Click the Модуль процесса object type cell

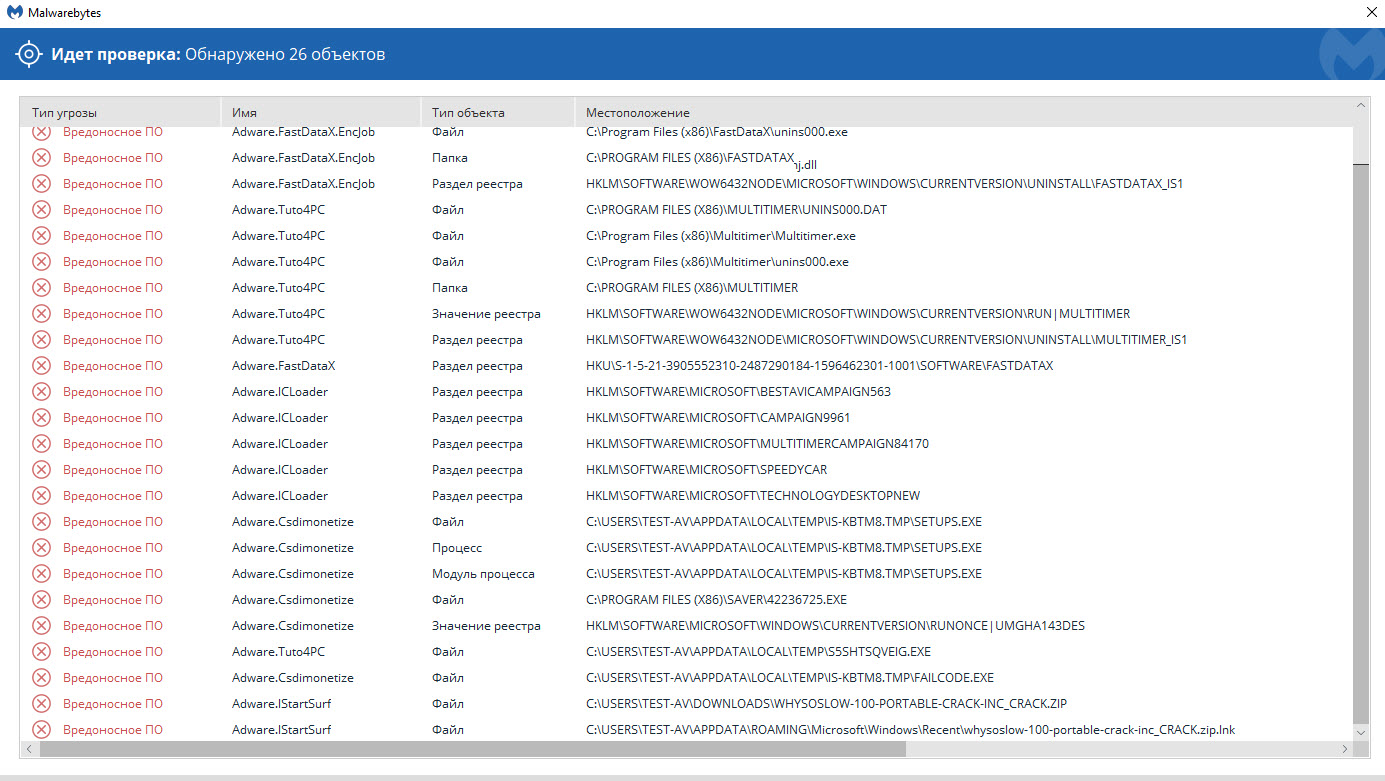pyautogui.click(x=483, y=574)
